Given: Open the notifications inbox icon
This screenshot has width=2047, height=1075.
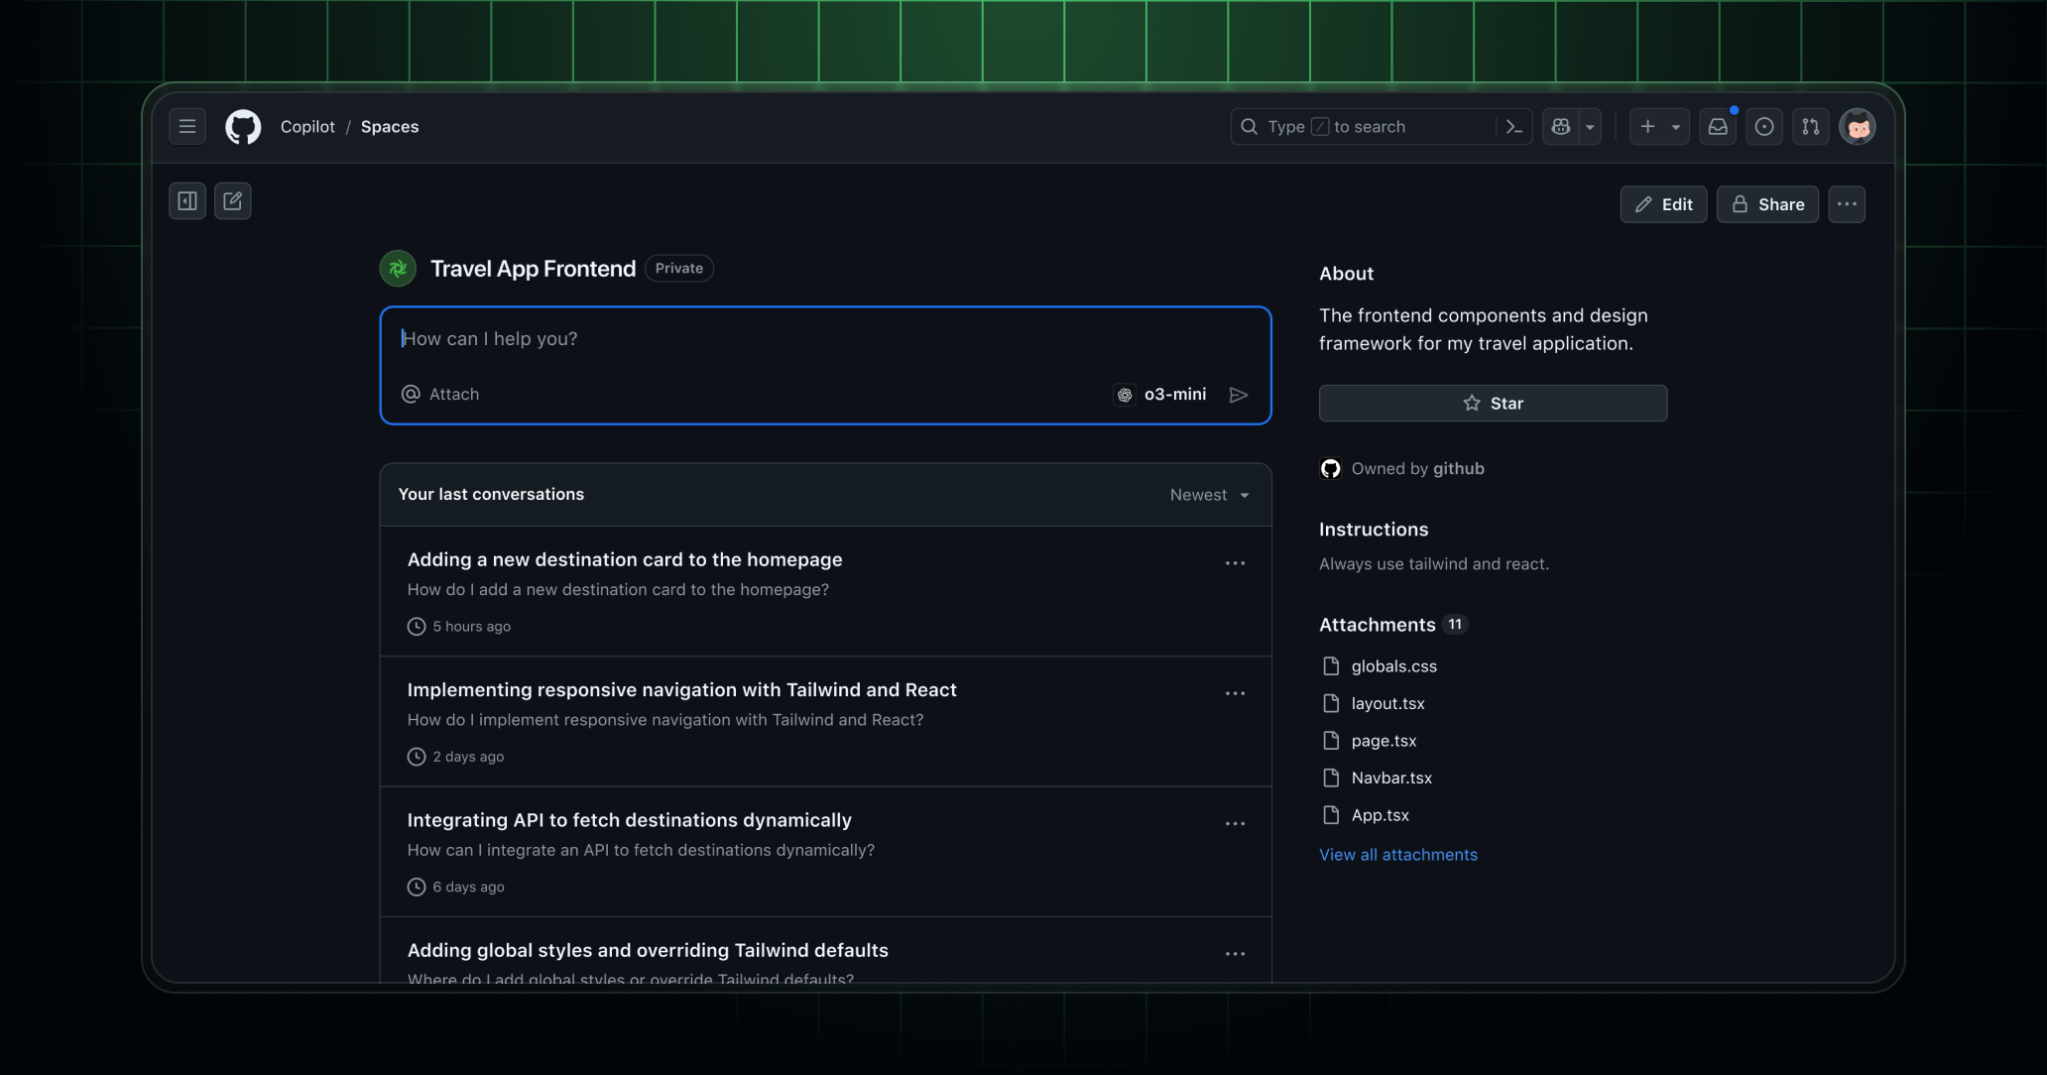Looking at the screenshot, I should click(1716, 126).
